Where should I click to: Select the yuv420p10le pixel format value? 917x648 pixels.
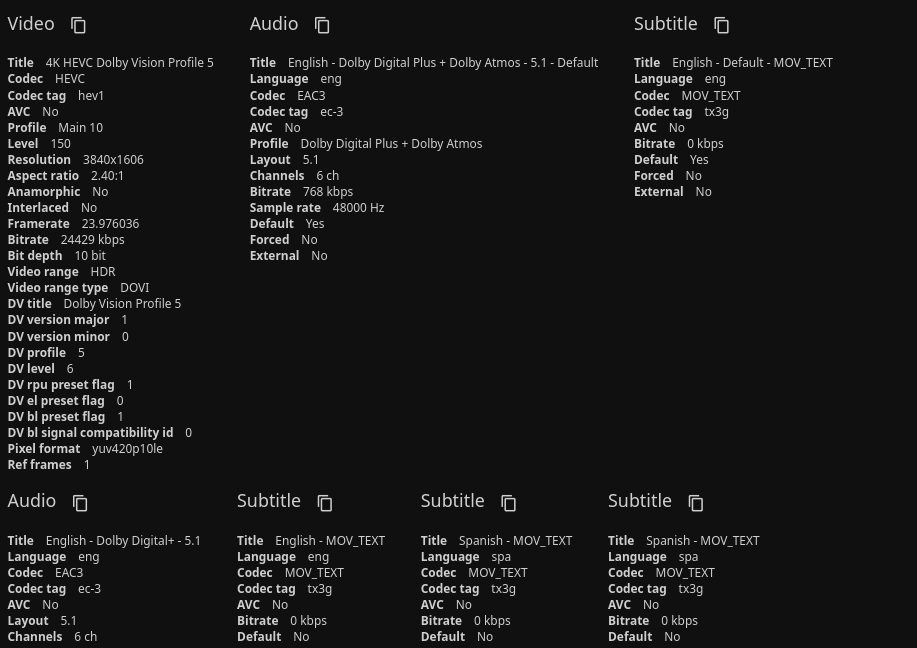click(127, 449)
